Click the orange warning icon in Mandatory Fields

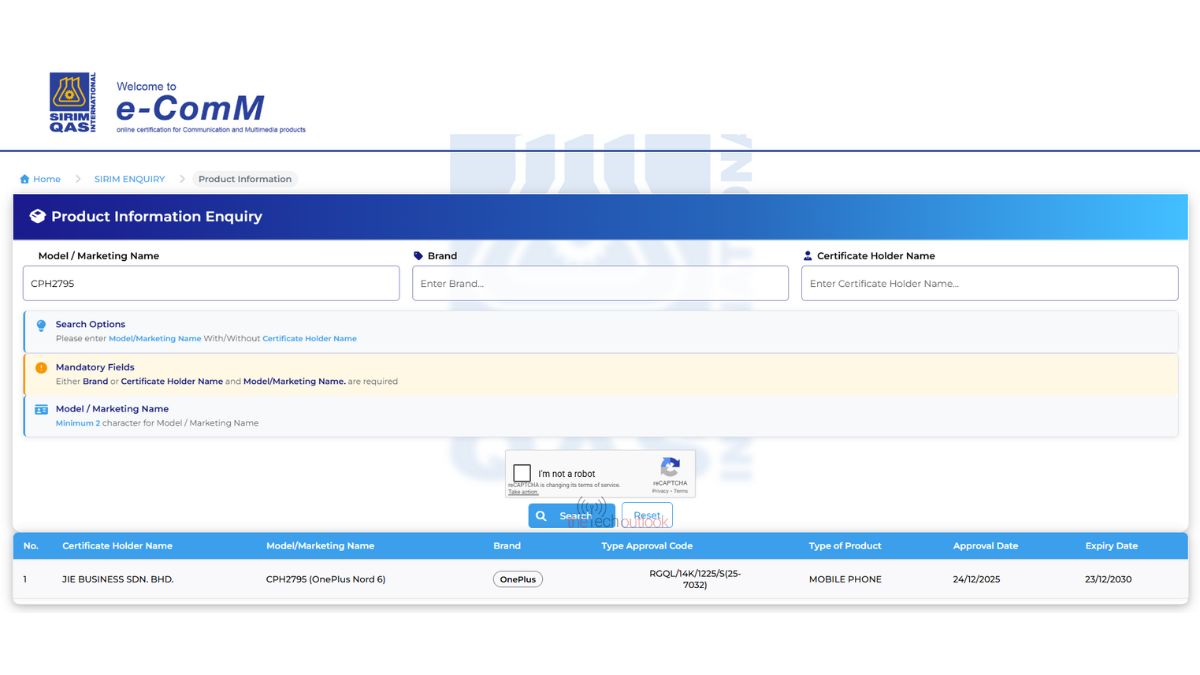(41, 368)
